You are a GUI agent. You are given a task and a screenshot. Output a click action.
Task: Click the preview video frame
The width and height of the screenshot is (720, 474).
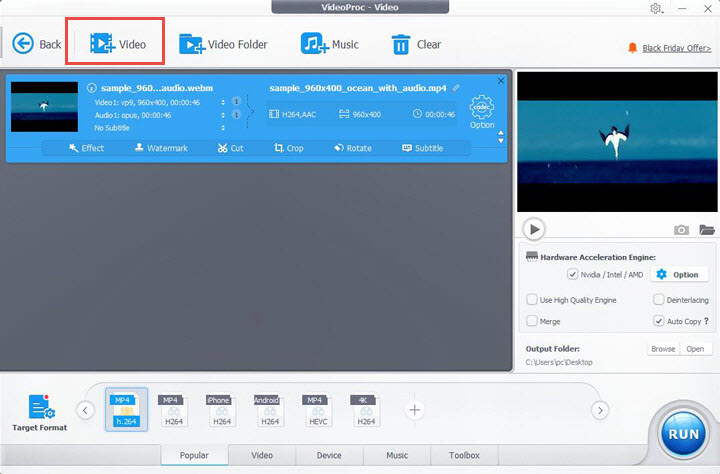pos(617,141)
